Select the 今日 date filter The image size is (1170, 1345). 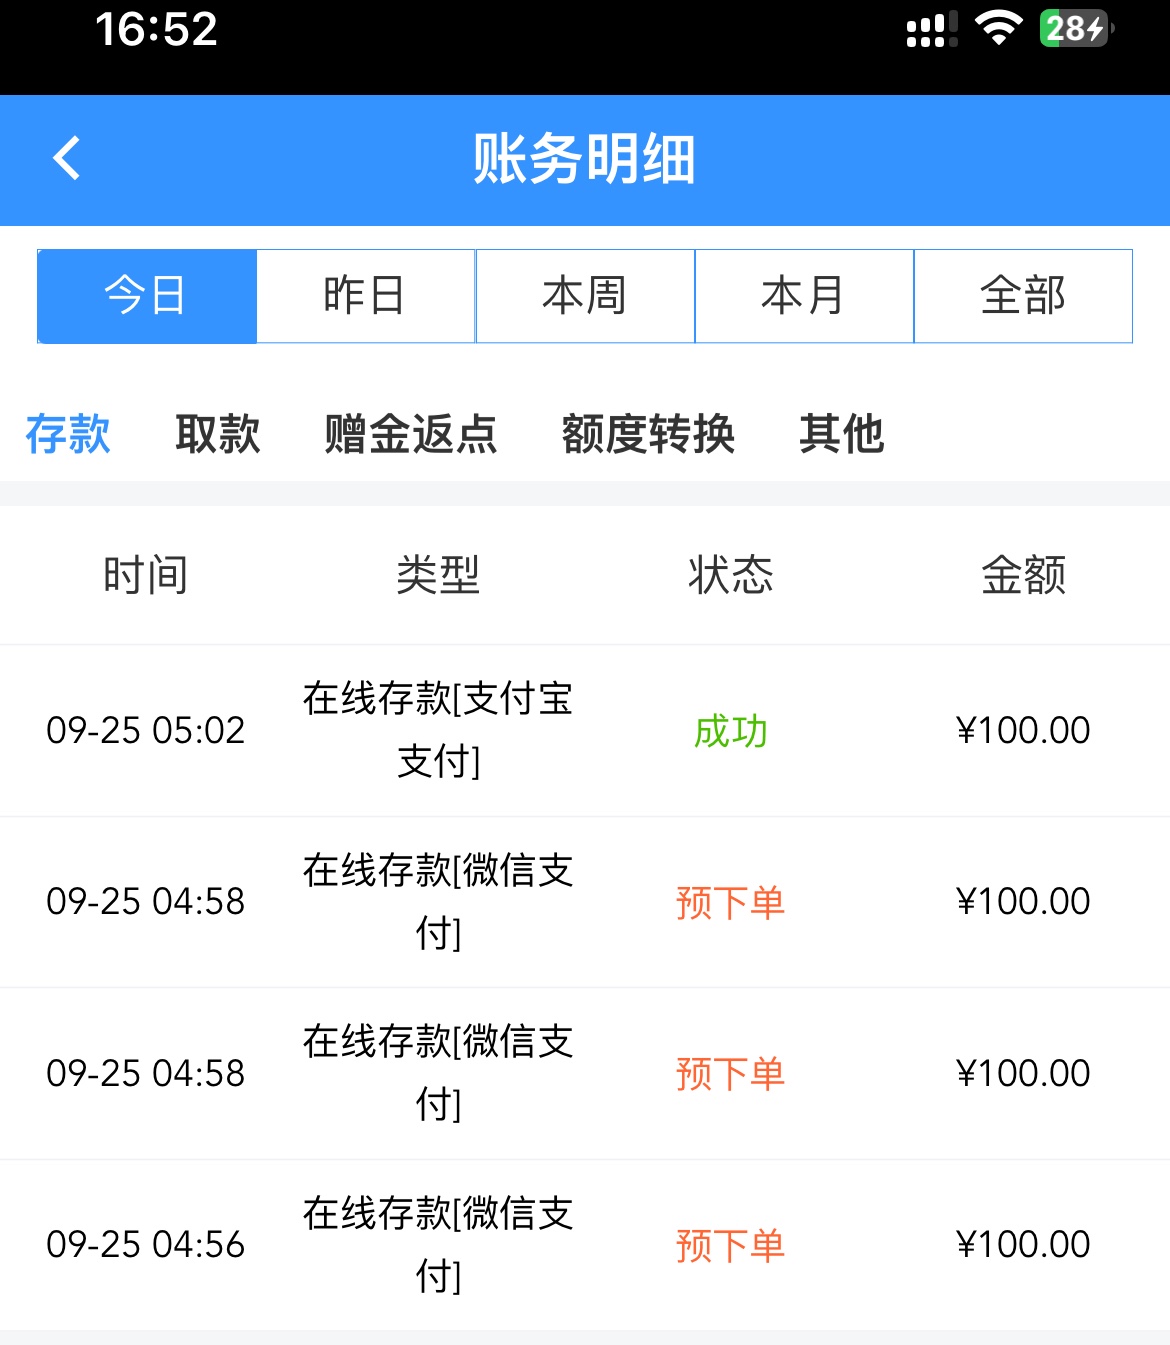click(x=147, y=296)
